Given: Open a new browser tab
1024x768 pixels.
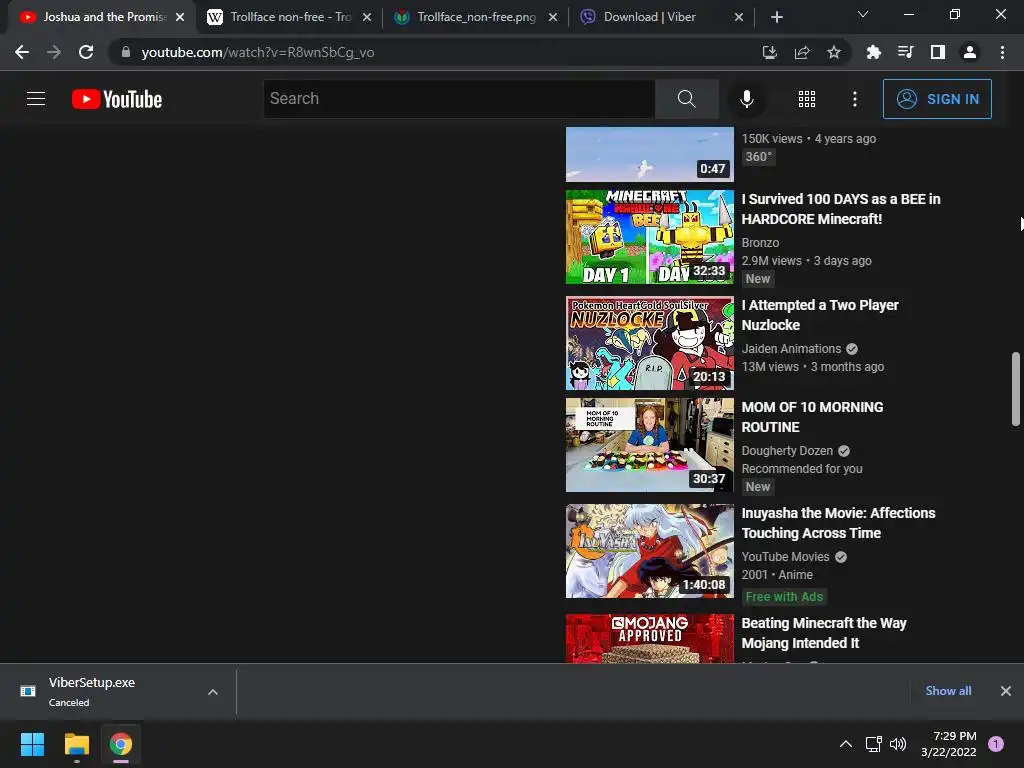Looking at the screenshot, I should (776, 17).
